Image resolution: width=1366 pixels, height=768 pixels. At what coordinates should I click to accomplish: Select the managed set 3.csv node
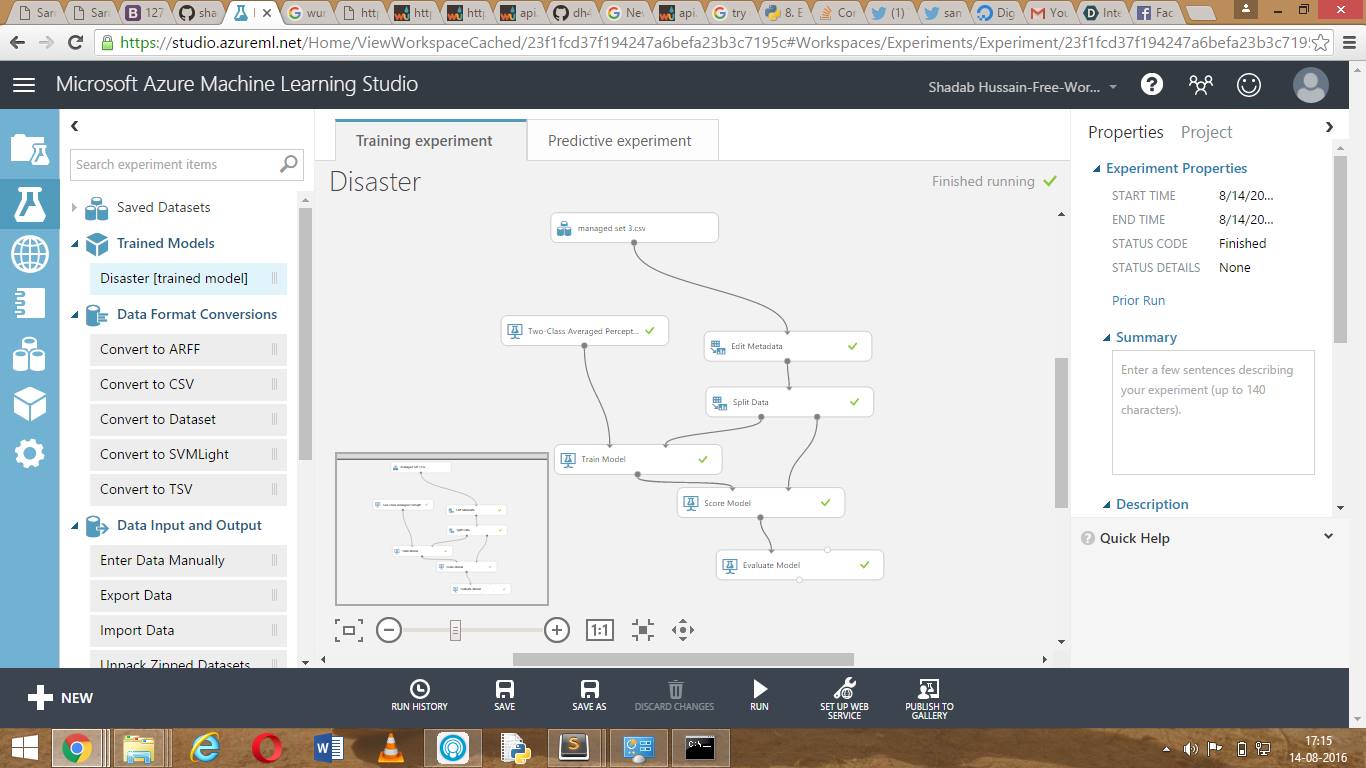[634, 228]
